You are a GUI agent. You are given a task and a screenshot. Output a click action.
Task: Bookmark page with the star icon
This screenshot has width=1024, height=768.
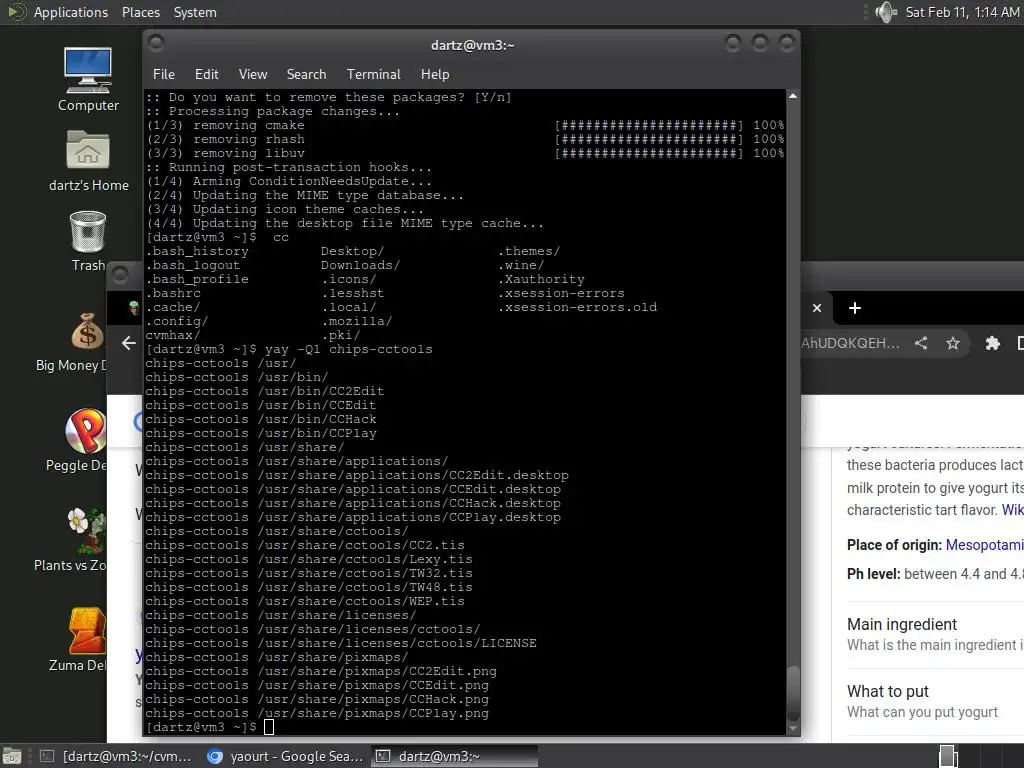click(x=953, y=343)
